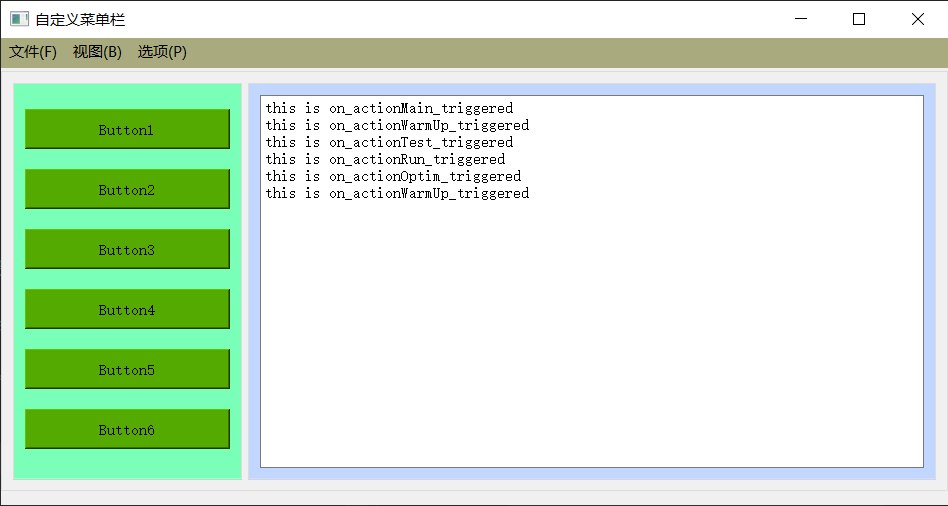Minimize the 自定义菜单栏 window
The width and height of the screenshot is (948, 506).
pos(801,19)
